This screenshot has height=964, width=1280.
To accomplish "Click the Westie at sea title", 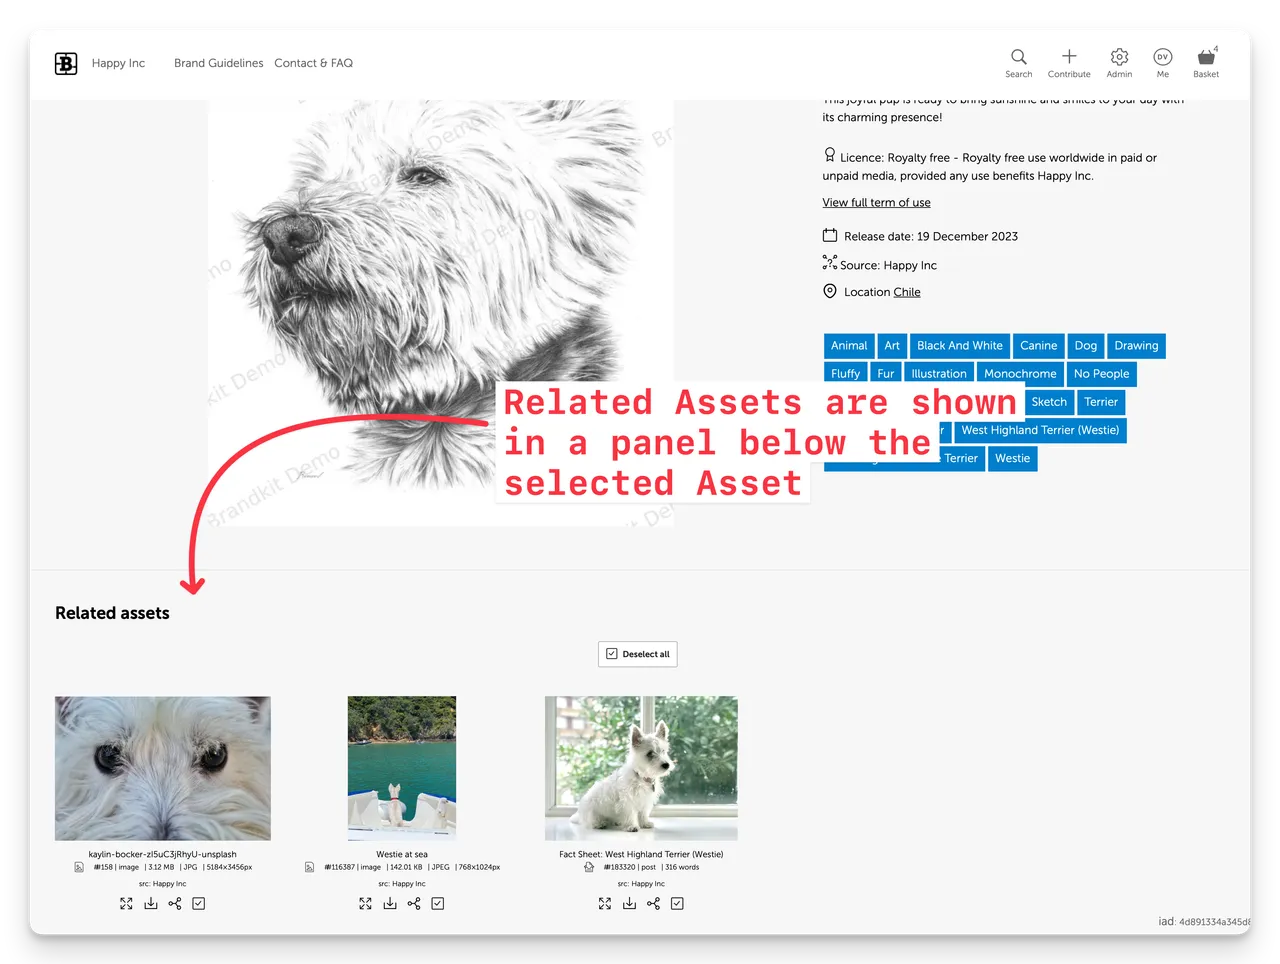I will click(x=402, y=854).
